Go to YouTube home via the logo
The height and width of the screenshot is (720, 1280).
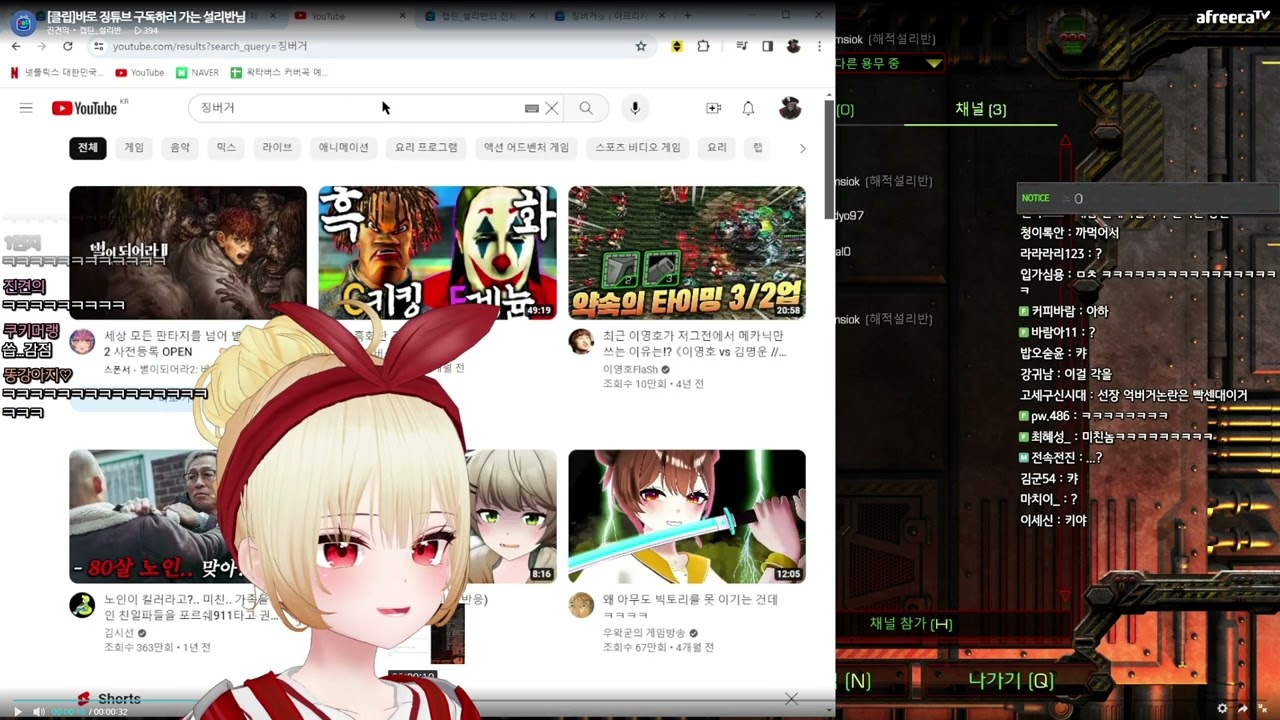(84, 108)
